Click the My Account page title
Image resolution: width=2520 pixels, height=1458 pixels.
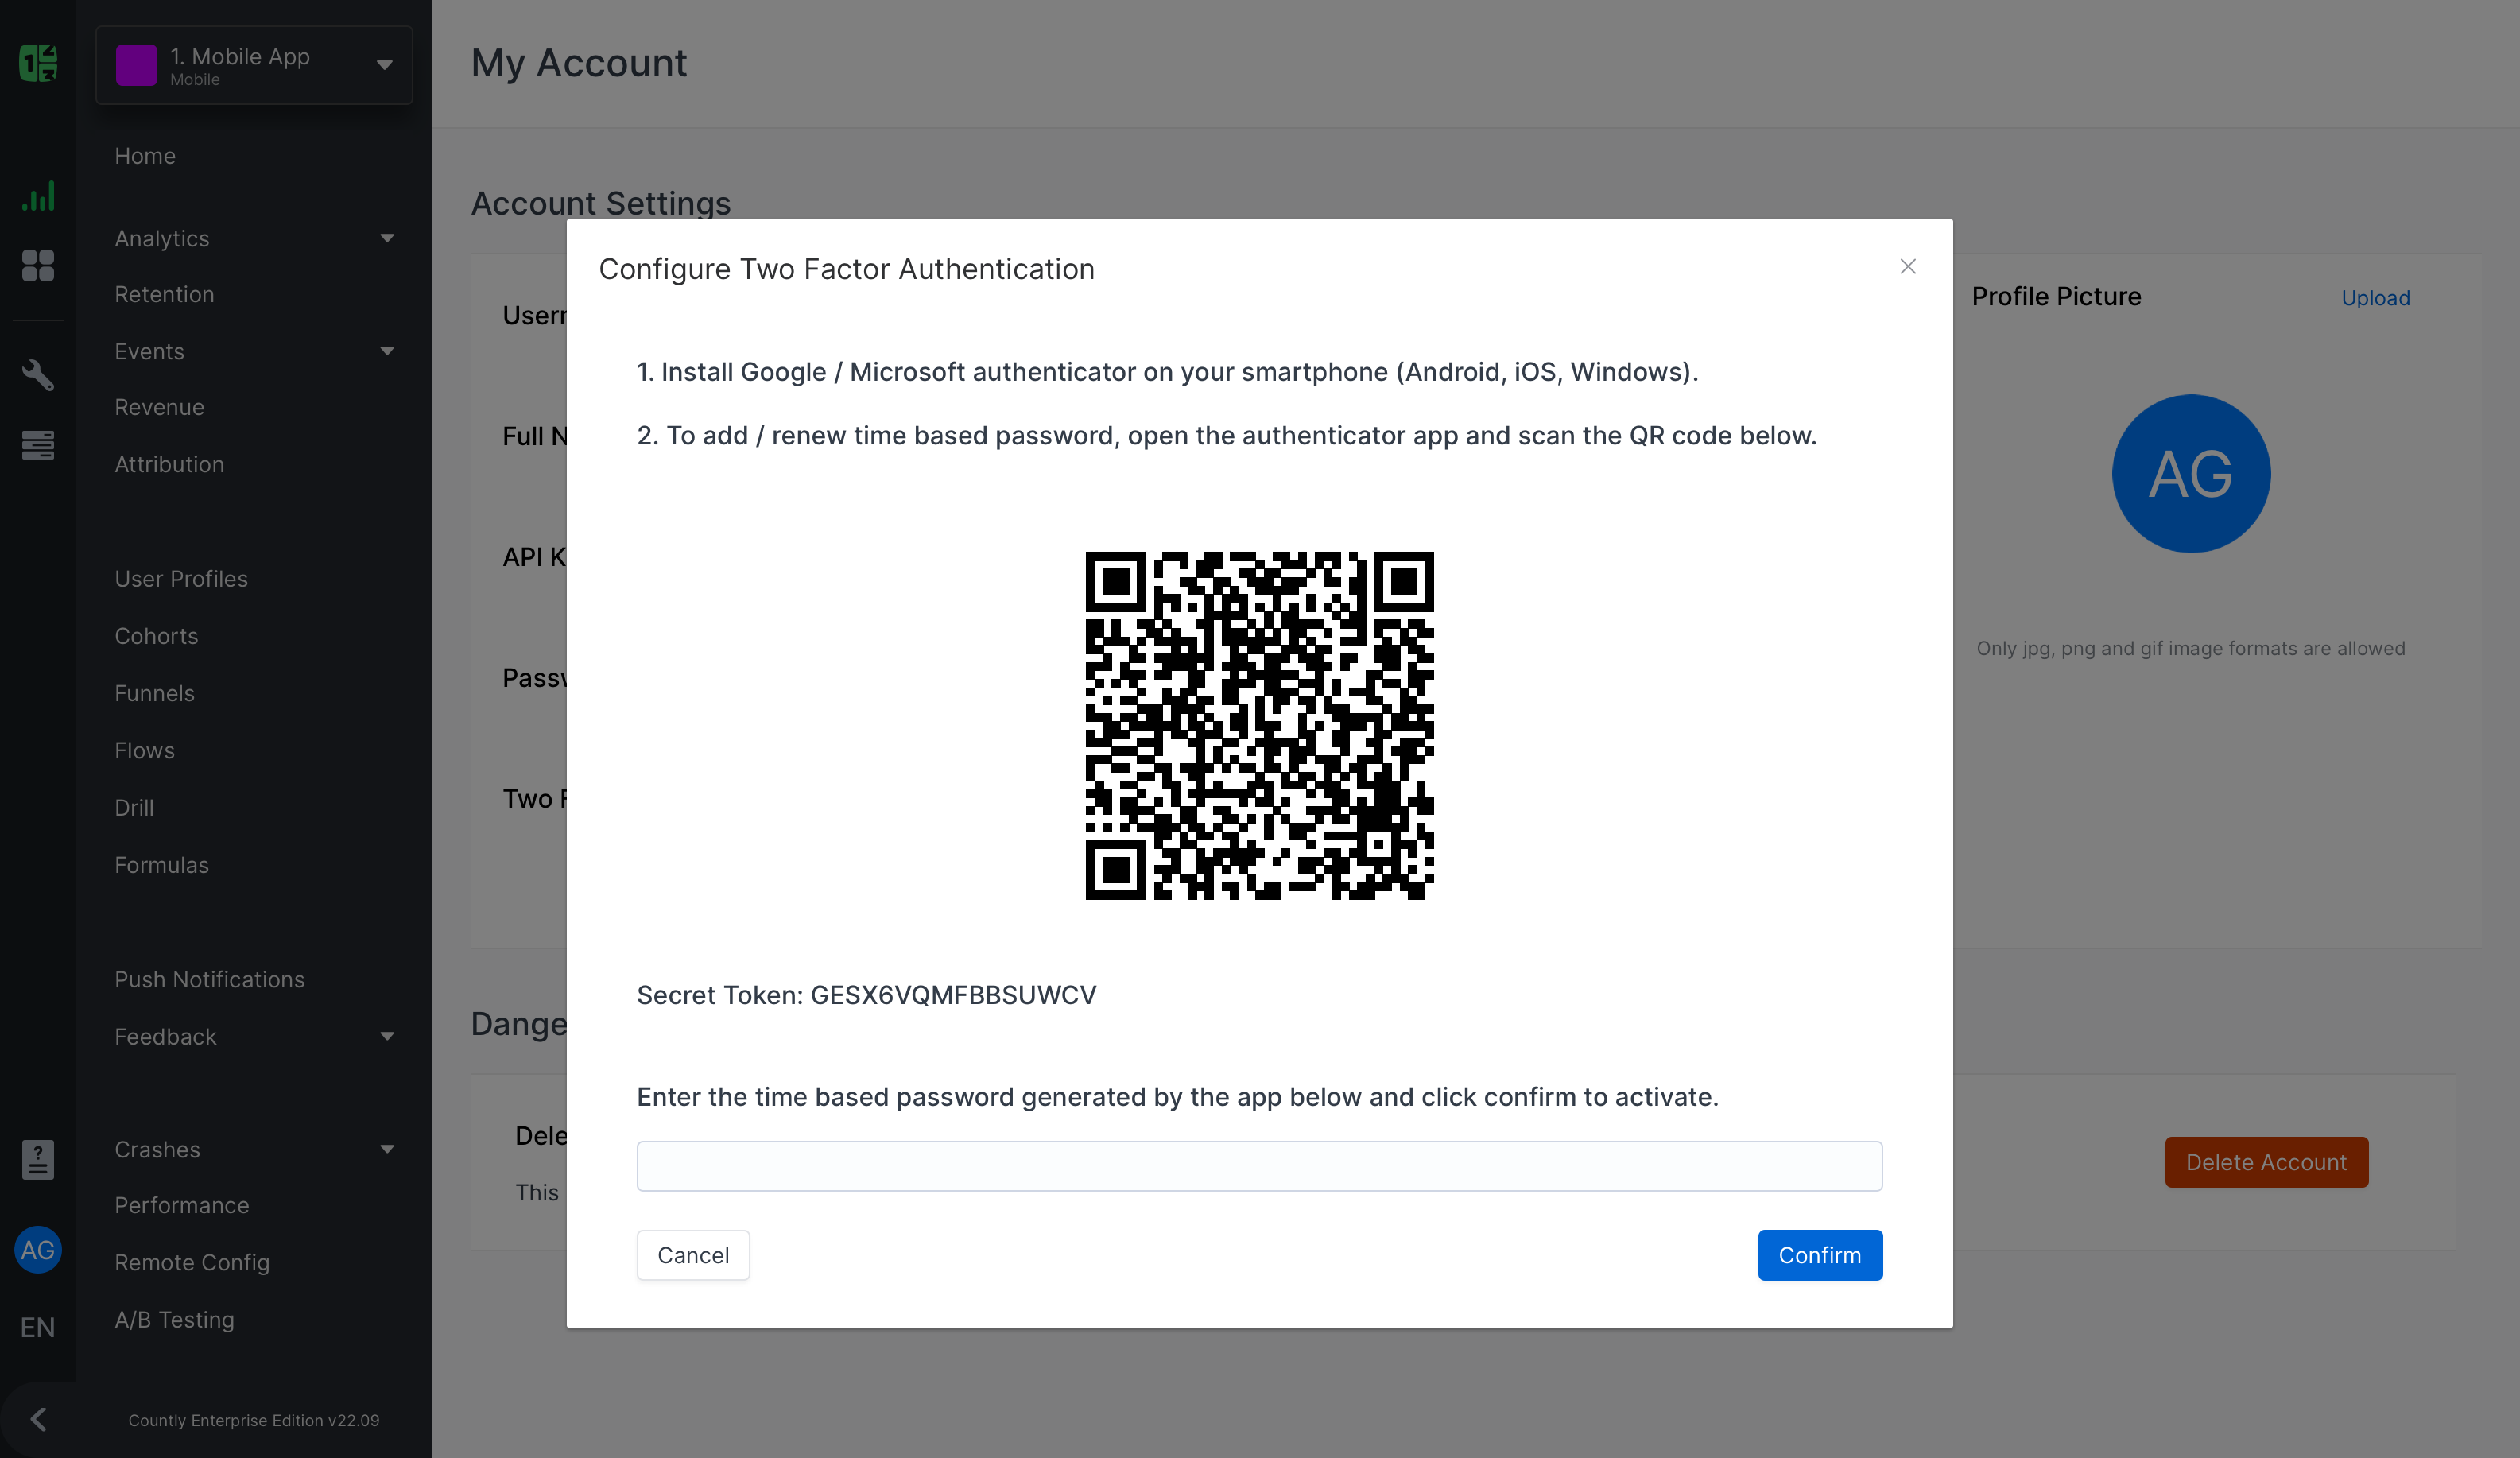(579, 63)
